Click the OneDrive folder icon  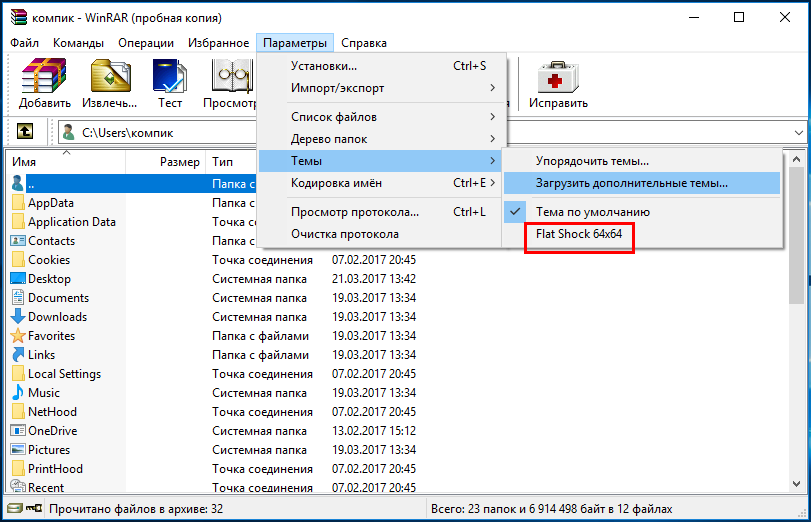click(18, 430)
